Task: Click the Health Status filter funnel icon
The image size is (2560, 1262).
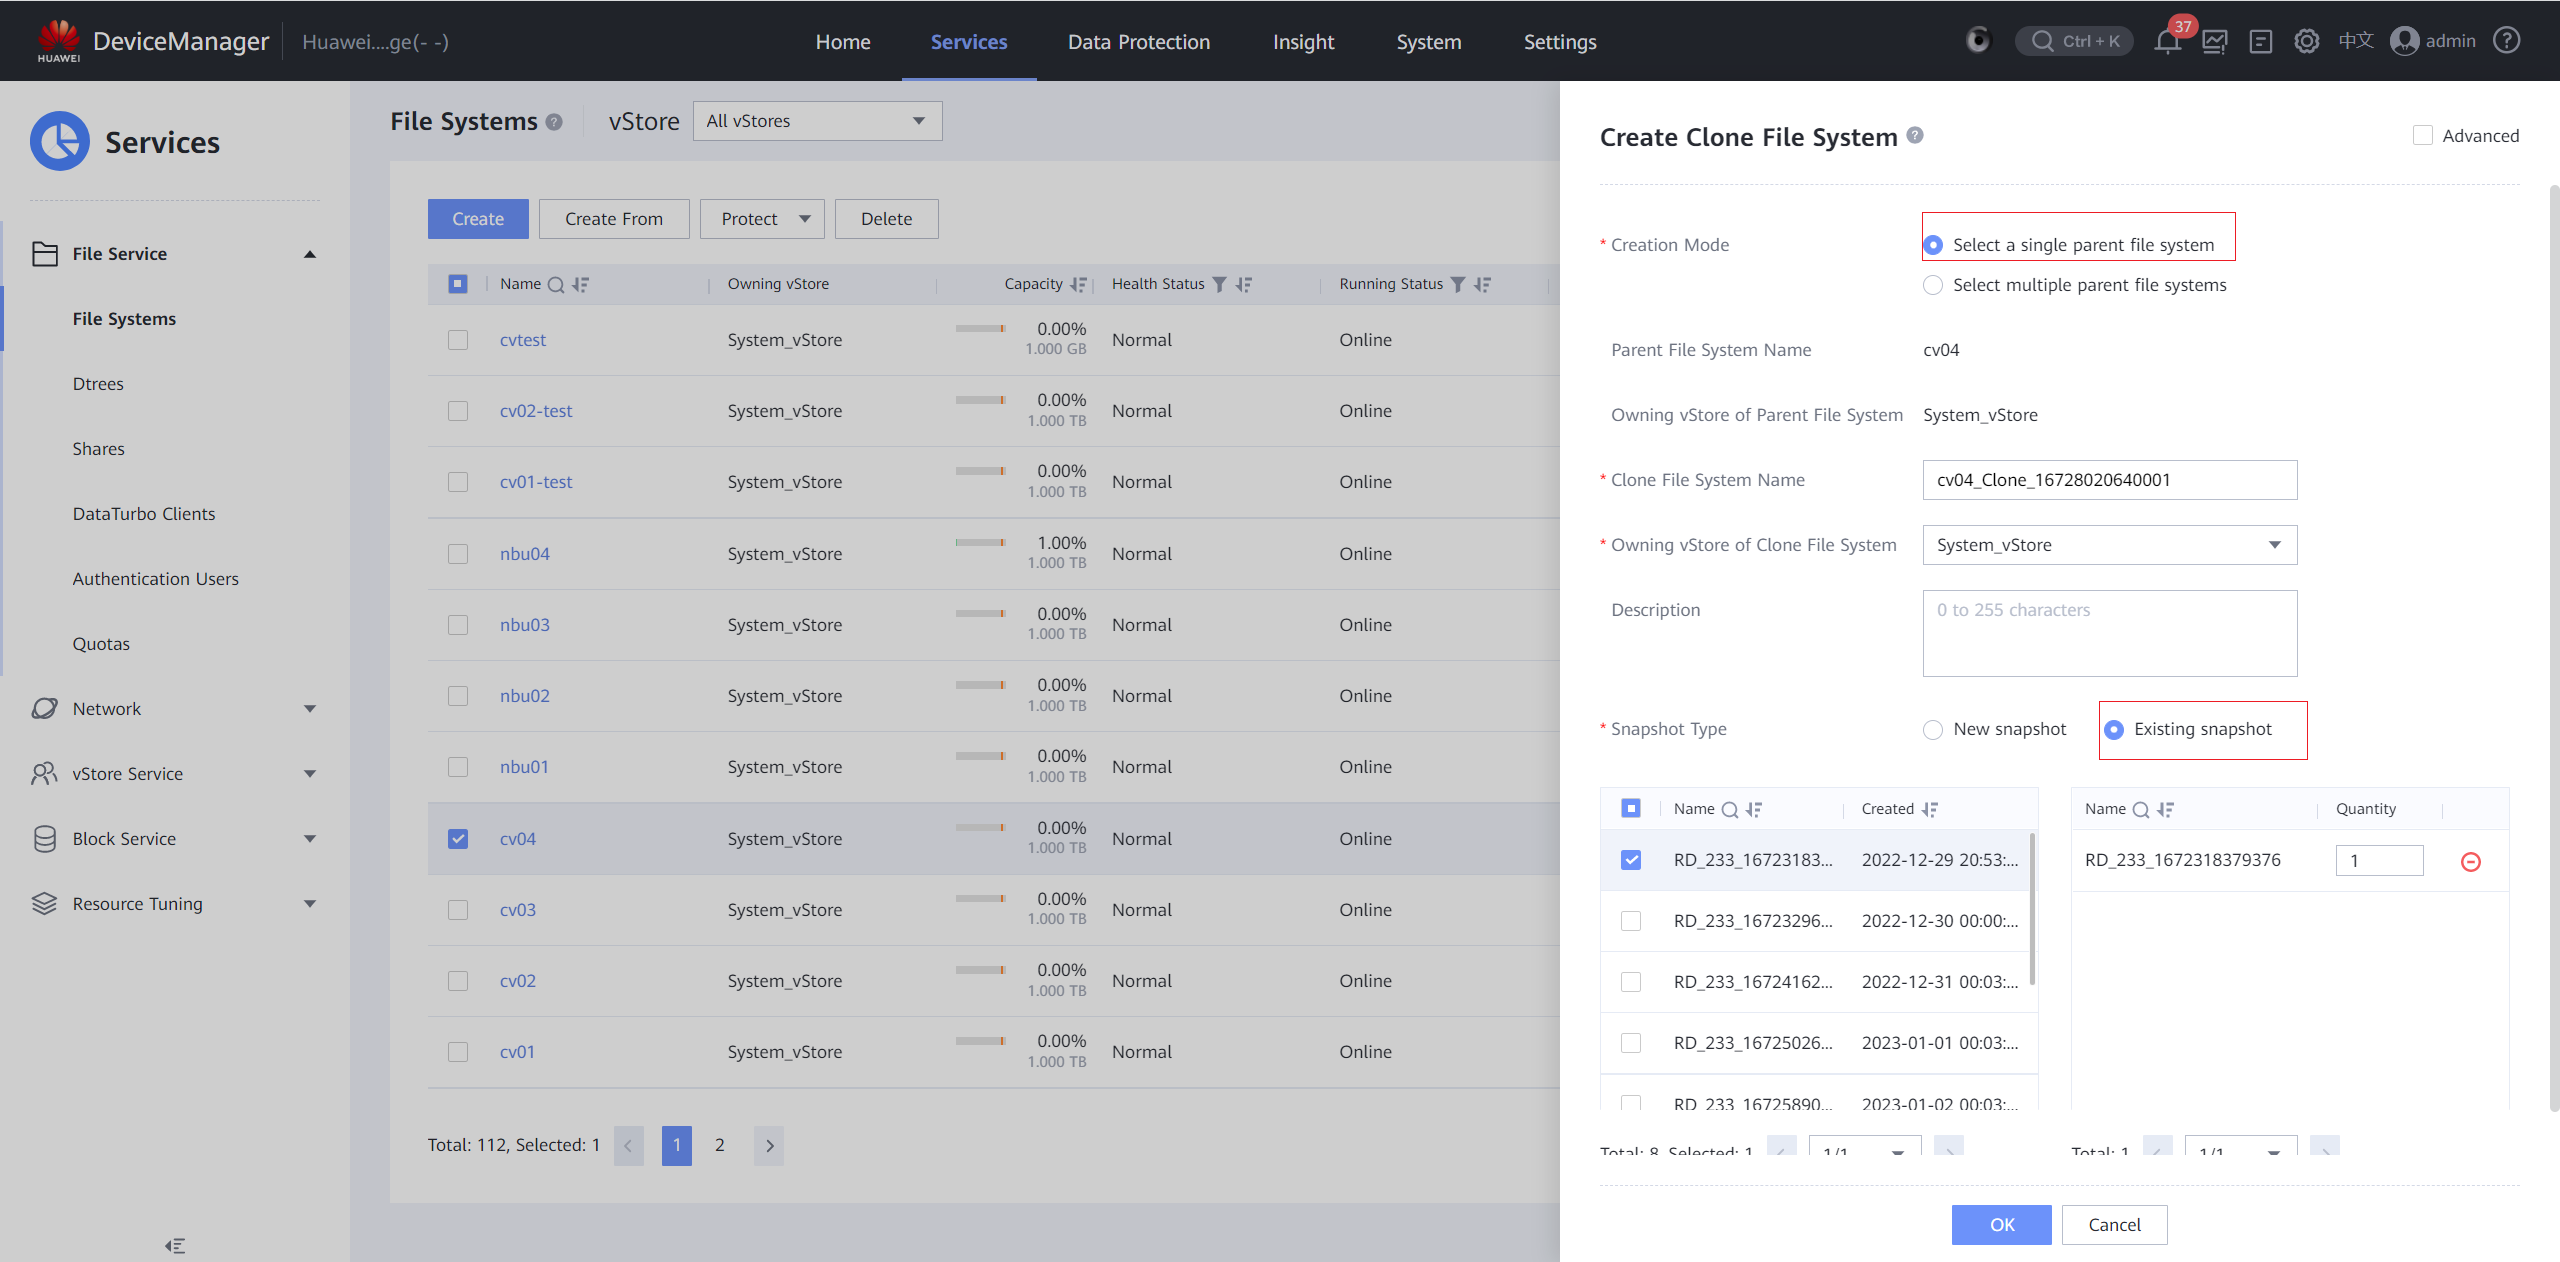Action: (1219, 285)
